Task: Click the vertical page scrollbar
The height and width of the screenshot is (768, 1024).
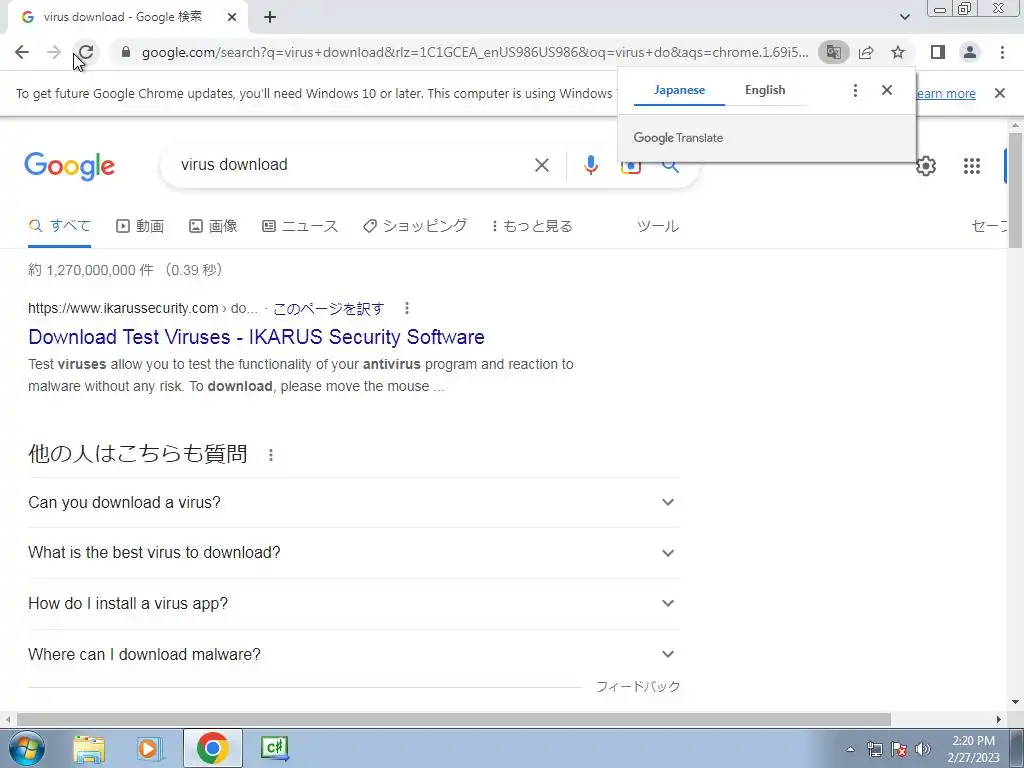Action: click(x=1015, y=191)
